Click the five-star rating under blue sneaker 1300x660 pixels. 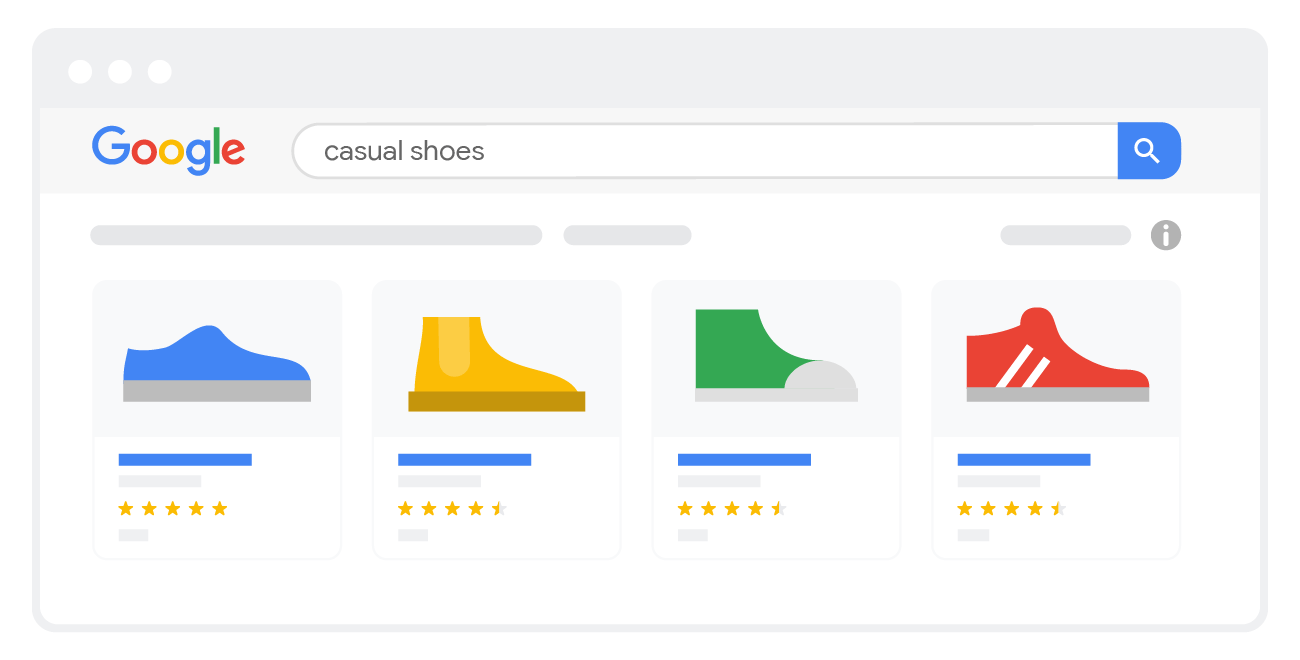coord(173,509)
